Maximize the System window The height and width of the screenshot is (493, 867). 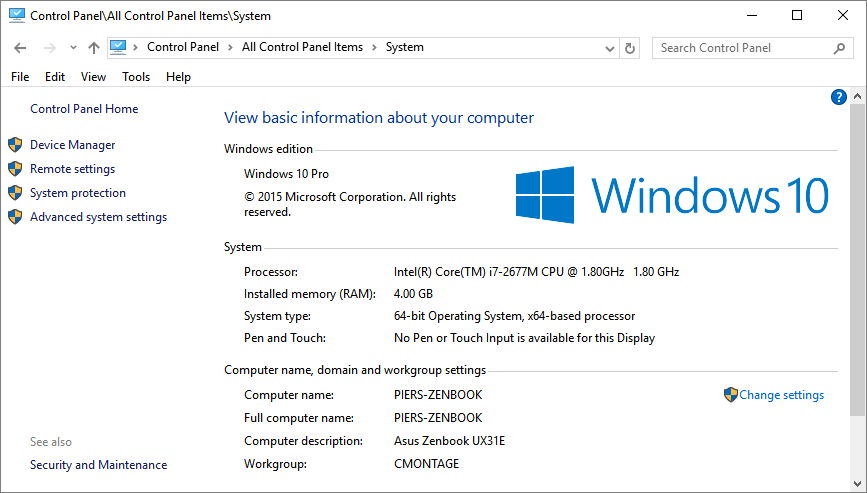797,15
